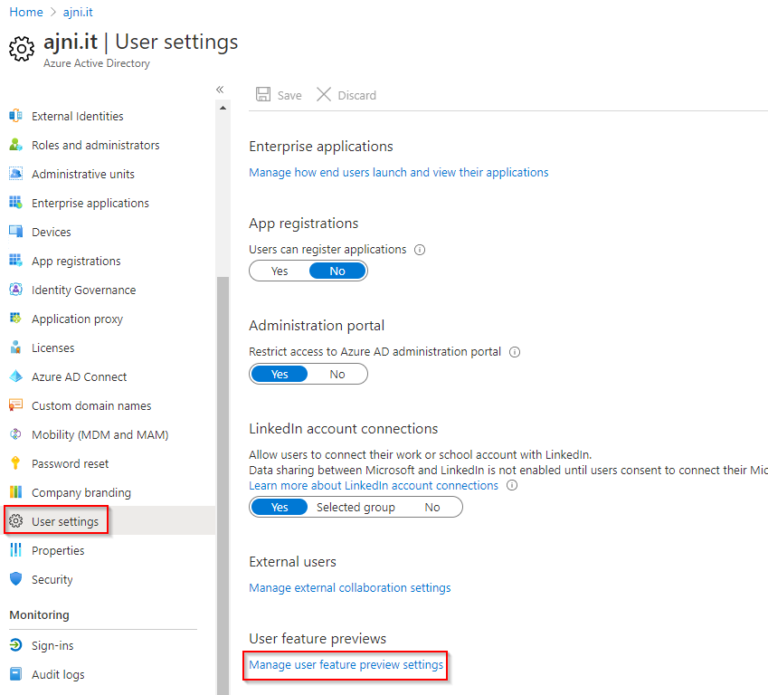Image resolution: width=768 pixels, height=695 pixels.
Task: Click the User settings gear icon in sidebar
Action: click(16, 521)
